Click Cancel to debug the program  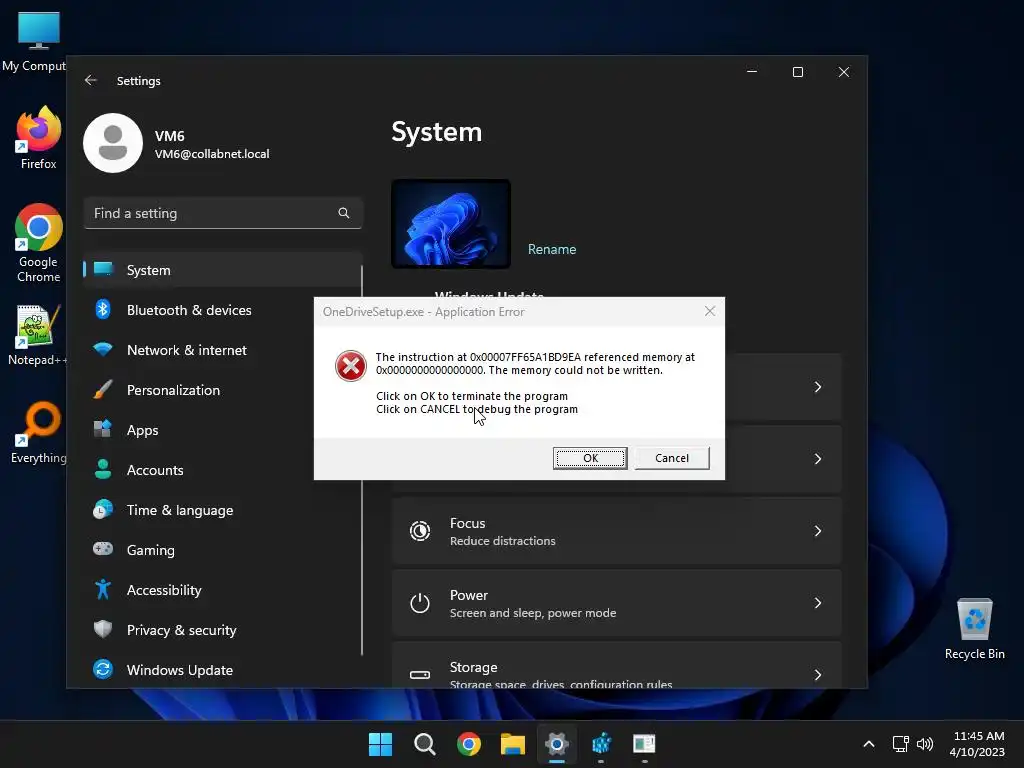pyautogui.click(x=671, y=458)
